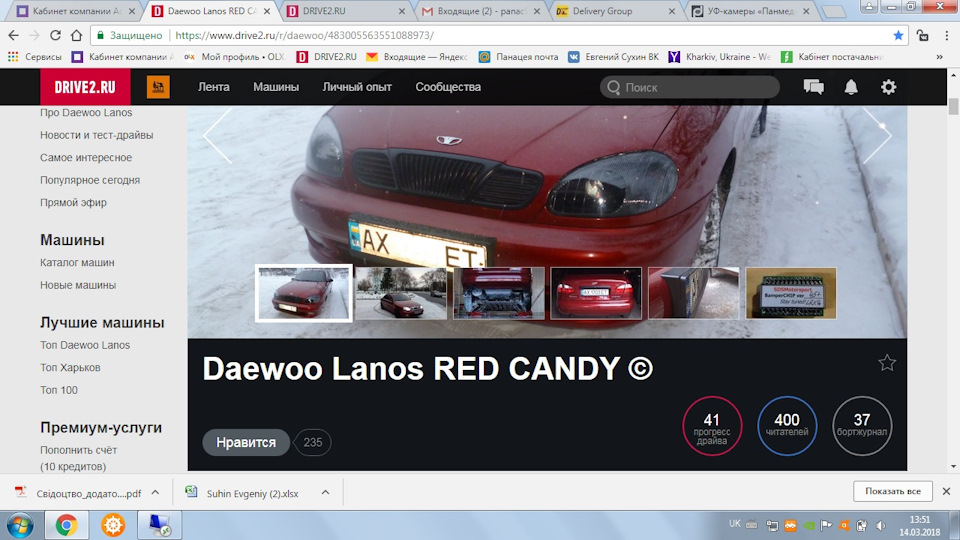Viewport: 960px width, 540px height.
Task: Show previous photo with left arrow
Action: pyautogui.click(x=217, y=136)
